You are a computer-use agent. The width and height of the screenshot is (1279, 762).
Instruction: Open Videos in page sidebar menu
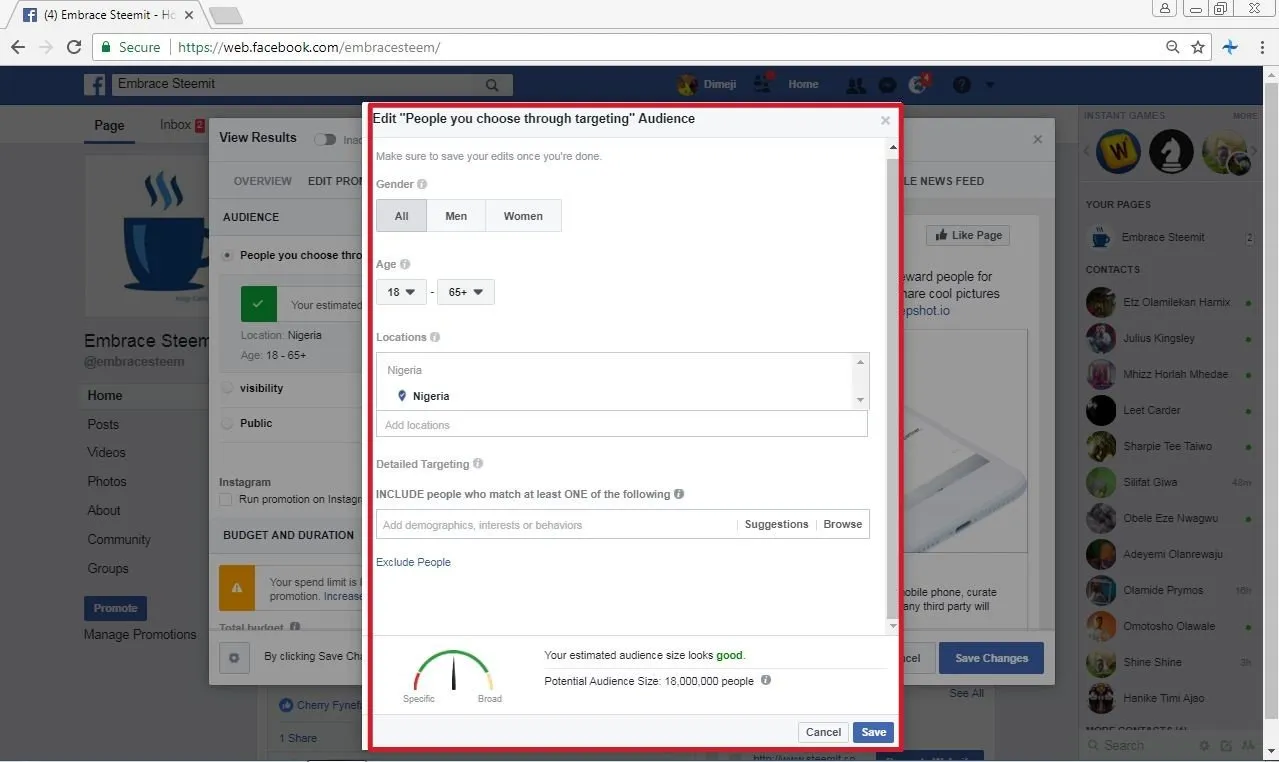click(106, 452)
